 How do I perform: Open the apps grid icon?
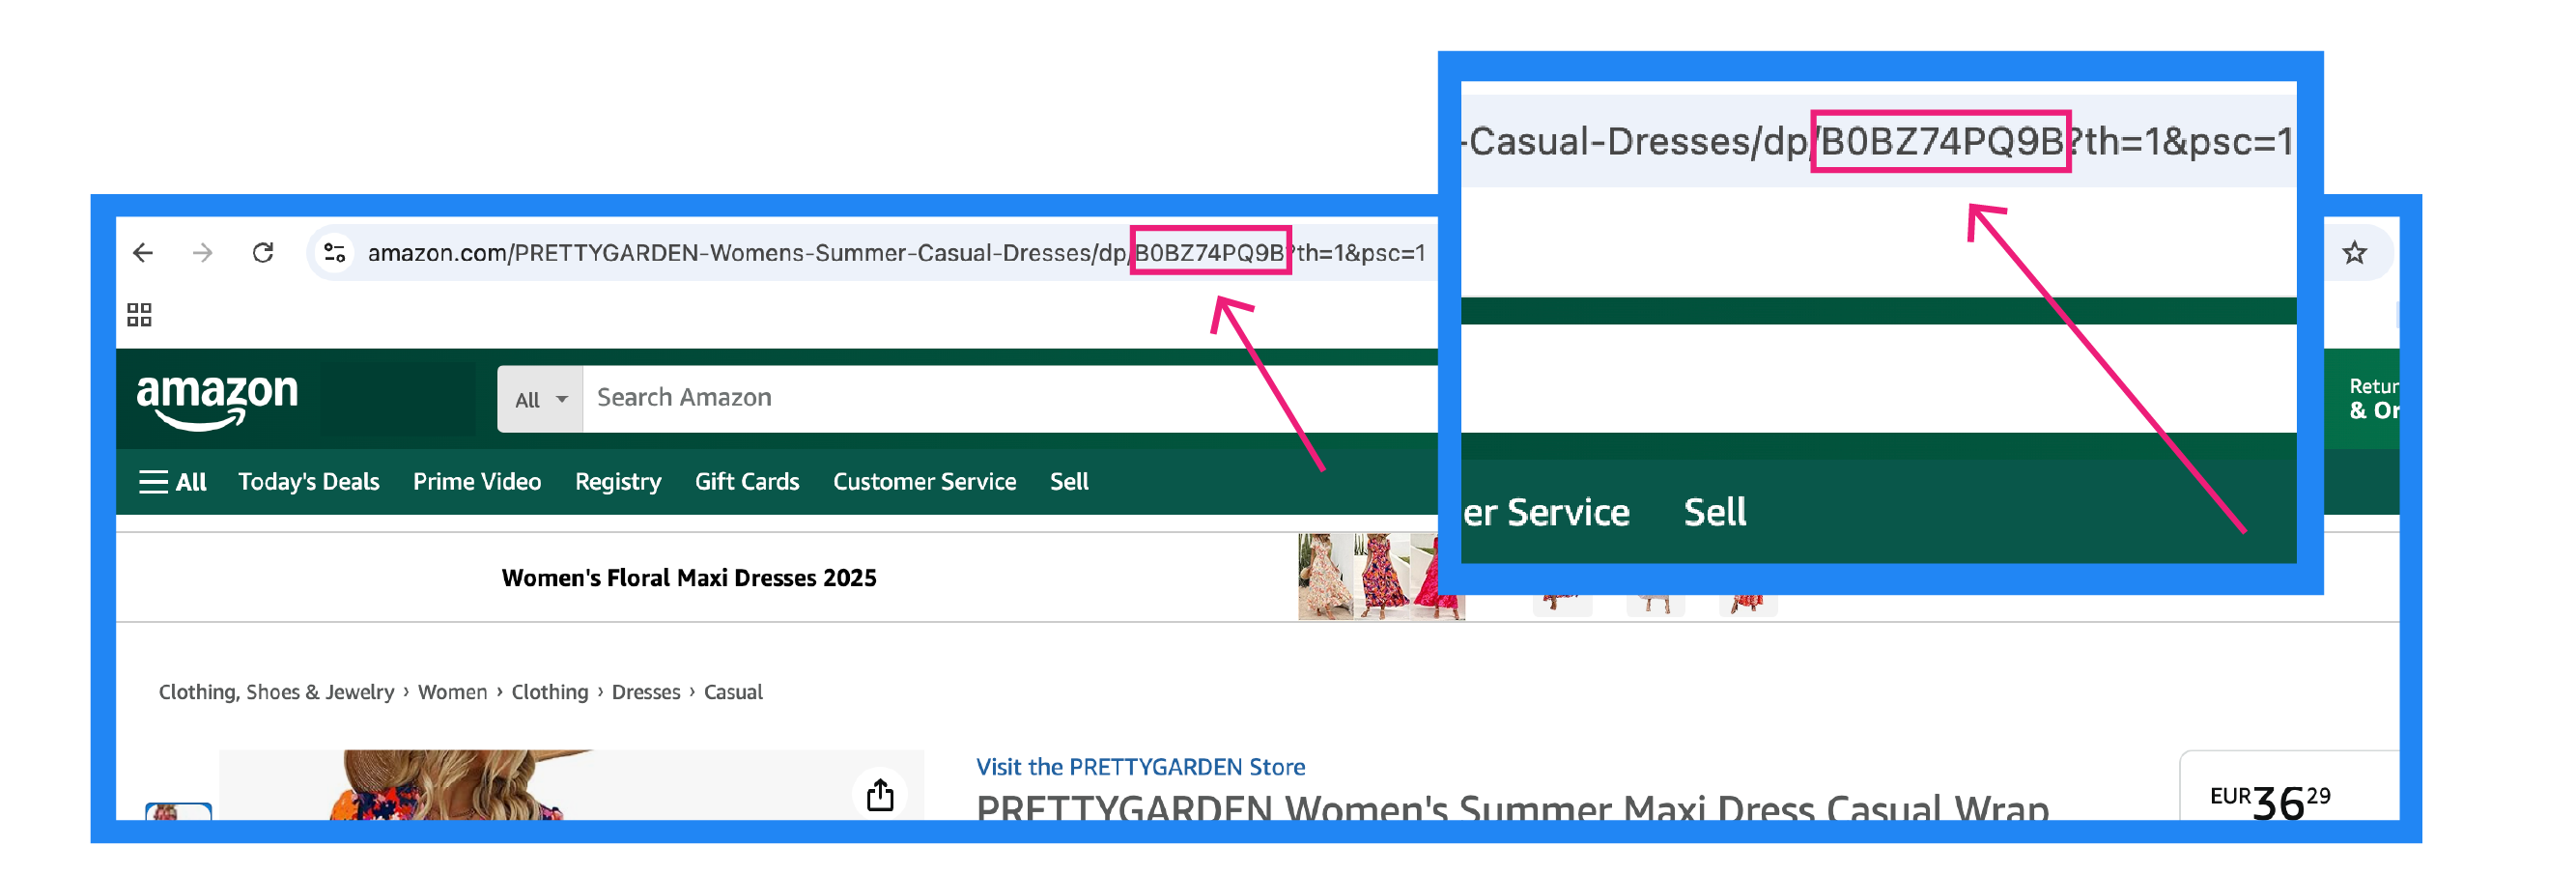pyautogui.click(x=139, y=315)
